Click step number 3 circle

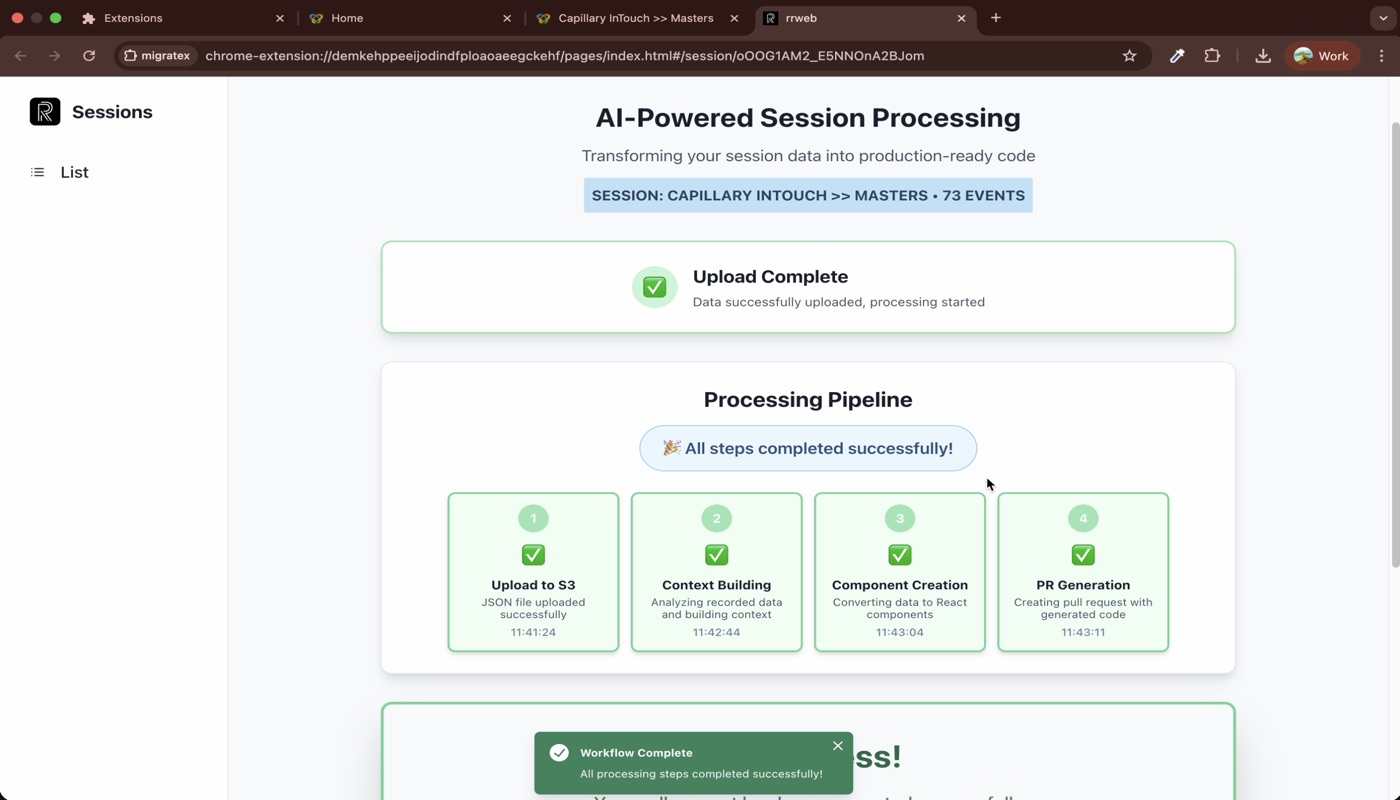[x=900, y=518]
